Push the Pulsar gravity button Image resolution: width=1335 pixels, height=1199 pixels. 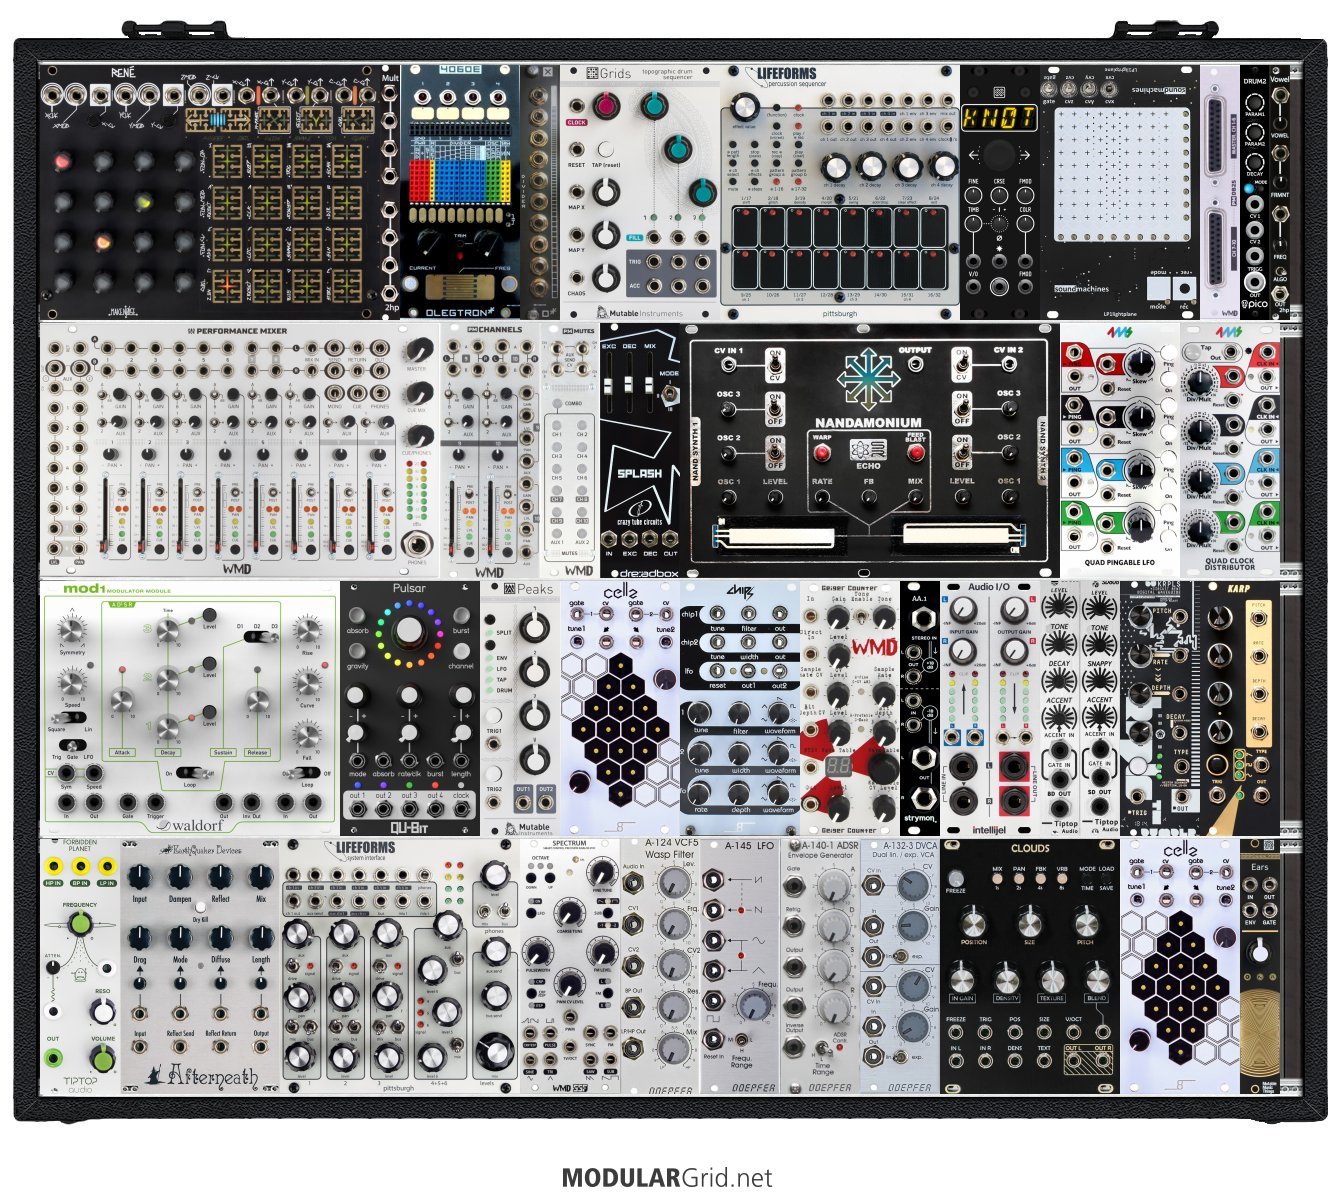(x=358, y=650)
